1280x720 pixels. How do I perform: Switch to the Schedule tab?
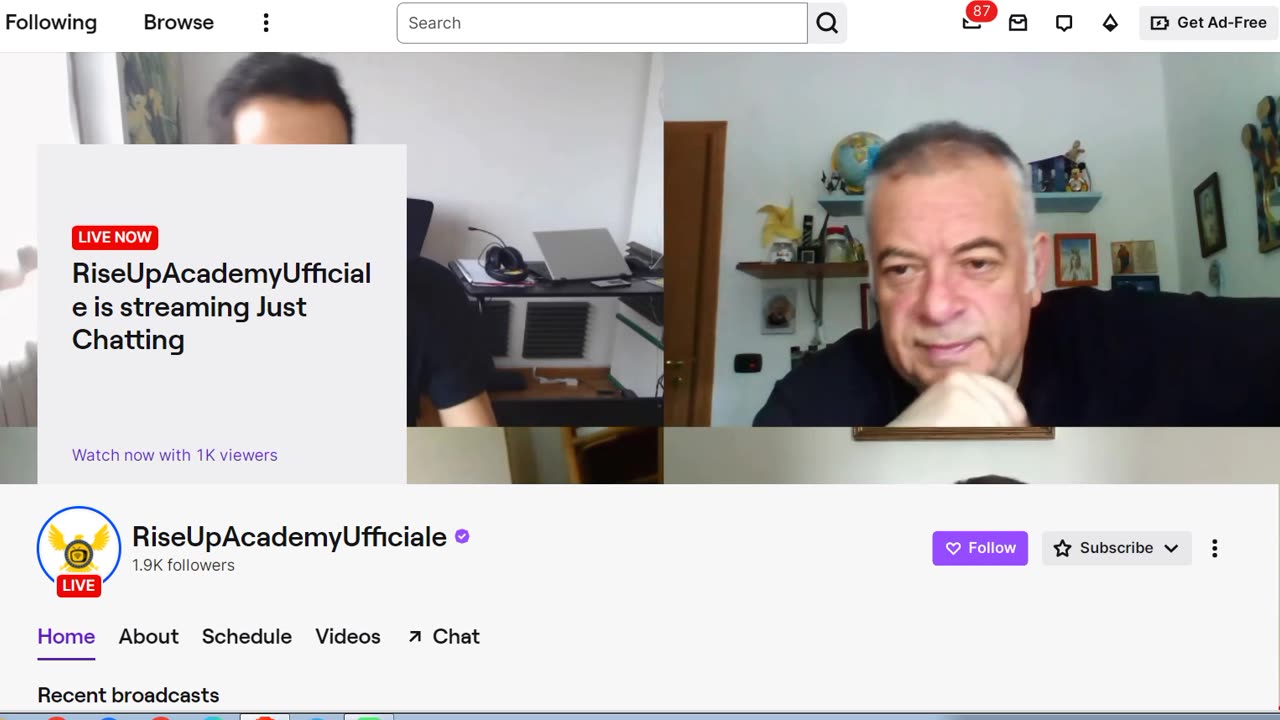[x=247, y=637]
